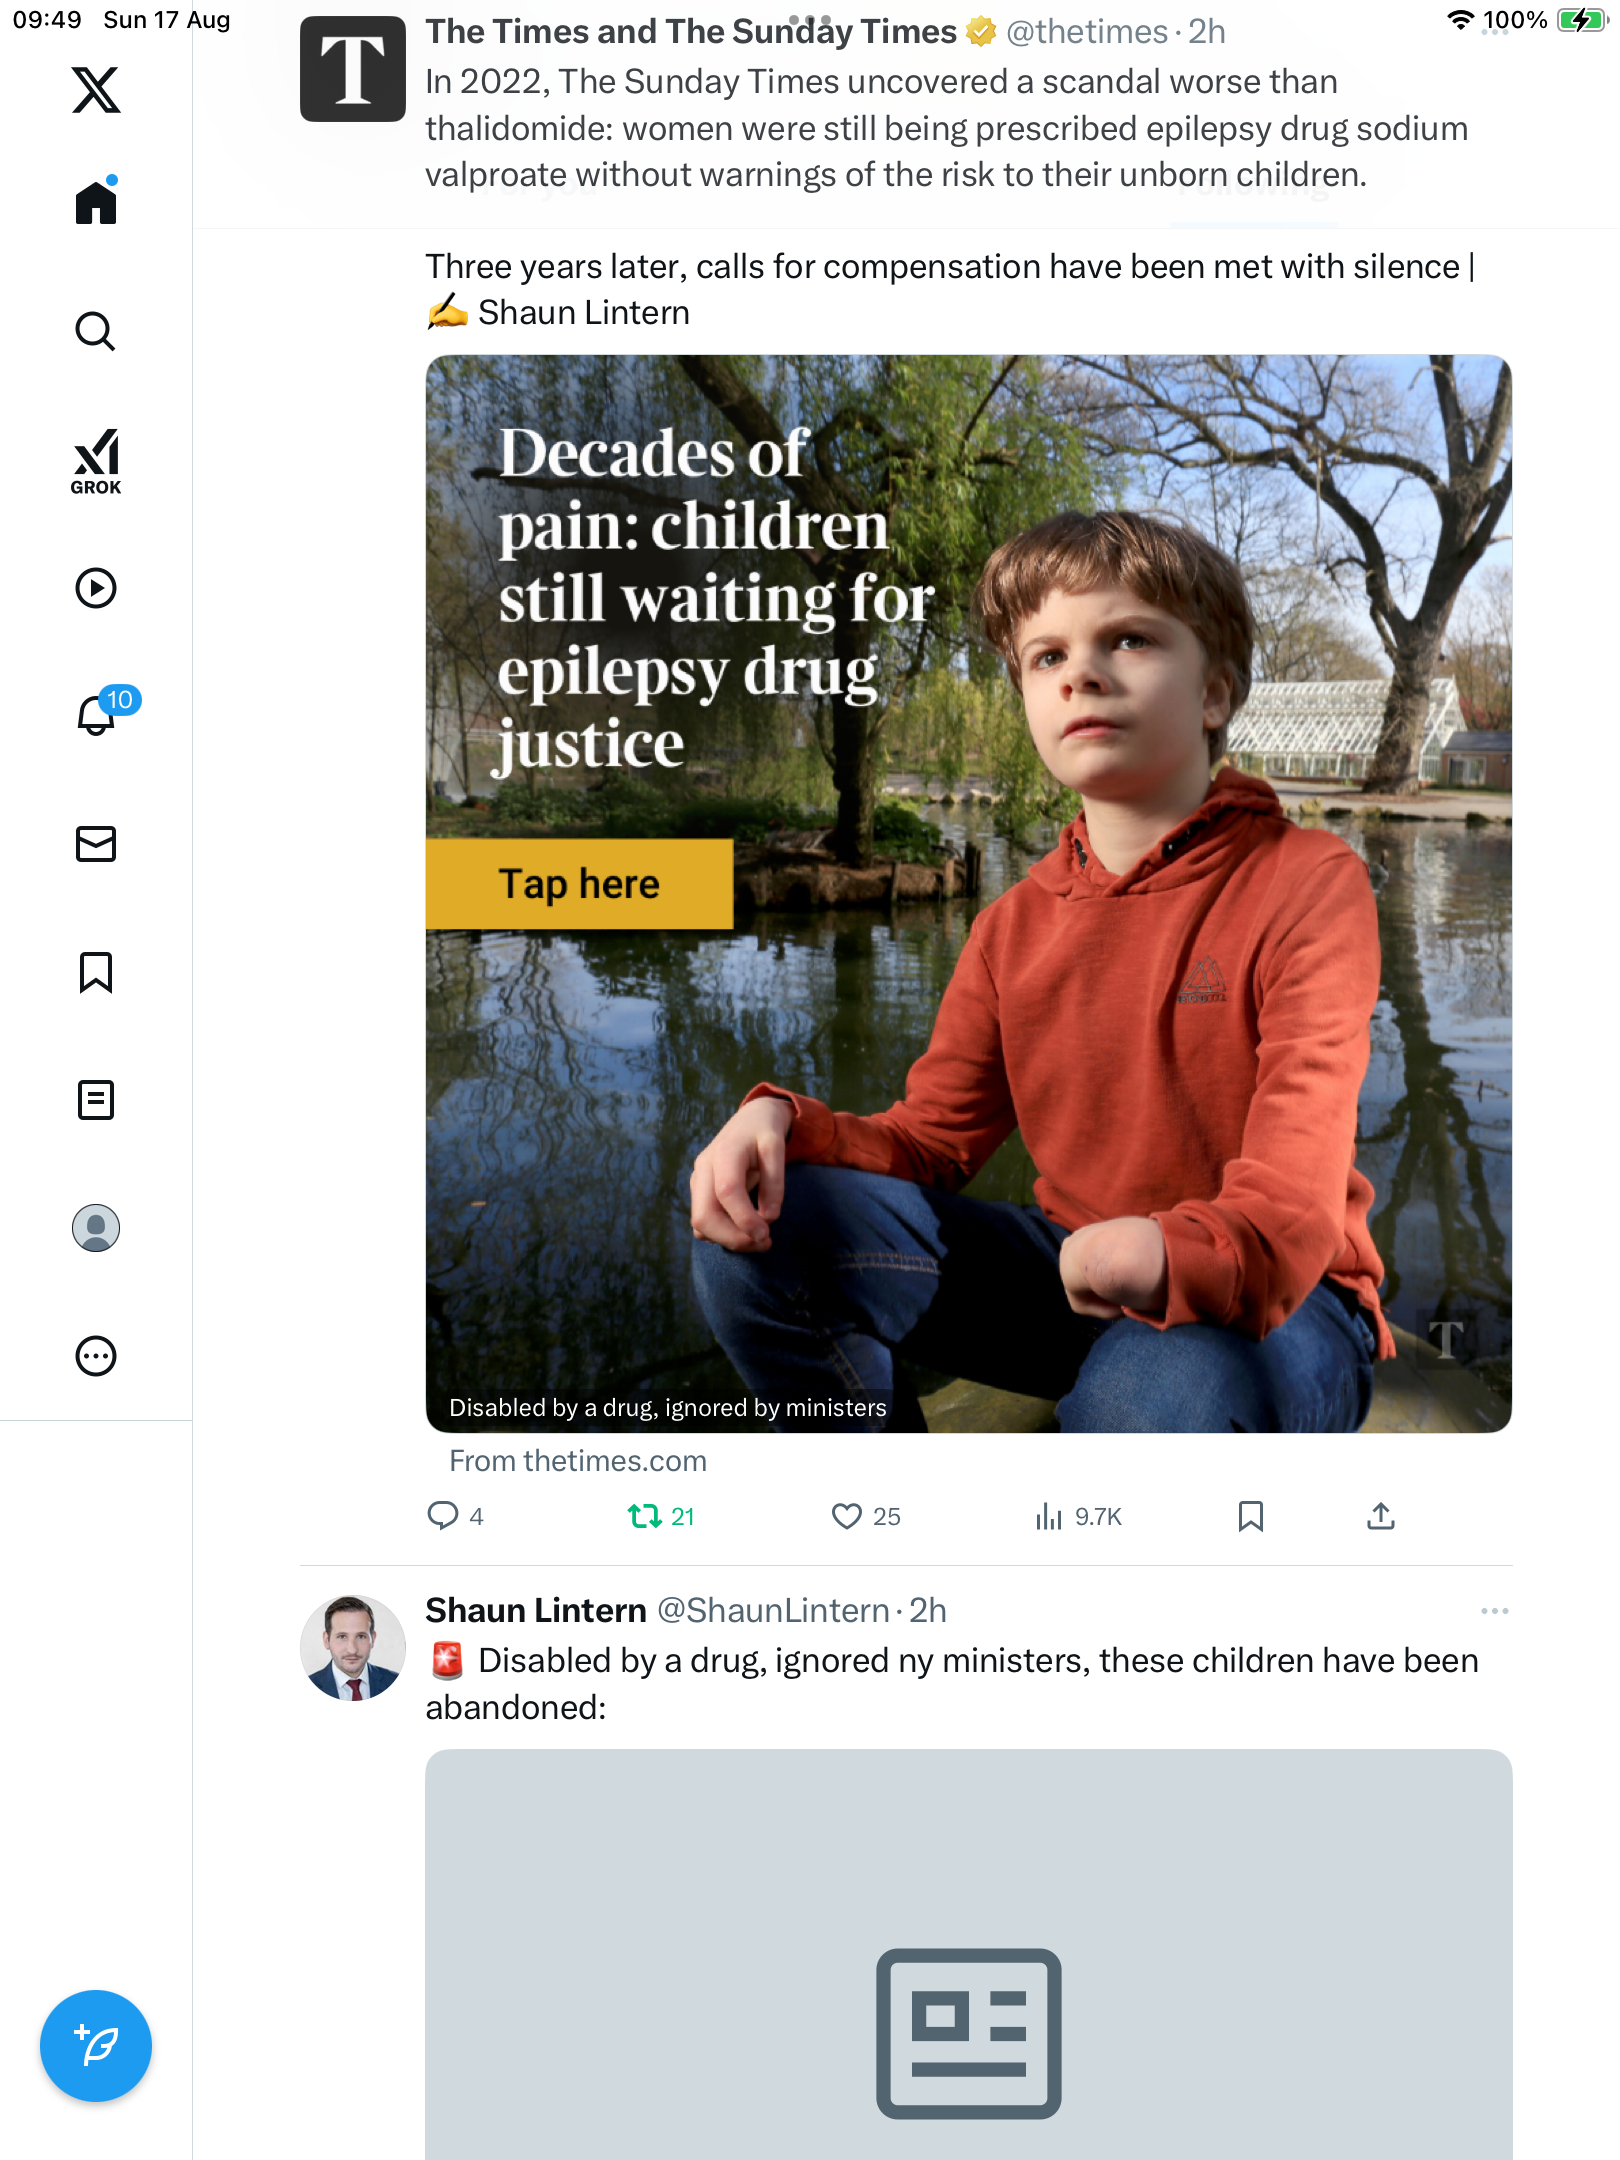
Task: Bookmark The Times epilepsy drug post
Action: click(x=1250, y=1517)
